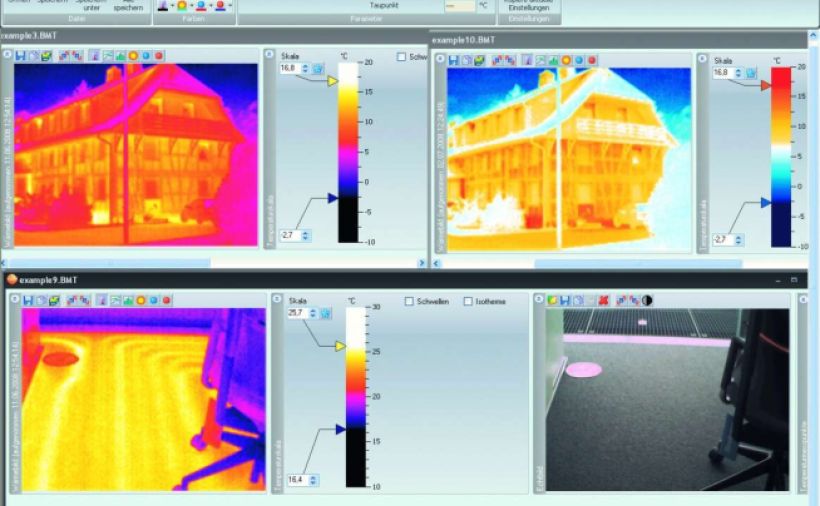
Task: Collapse example9.BMT real image panel
Action: point(539,298)
